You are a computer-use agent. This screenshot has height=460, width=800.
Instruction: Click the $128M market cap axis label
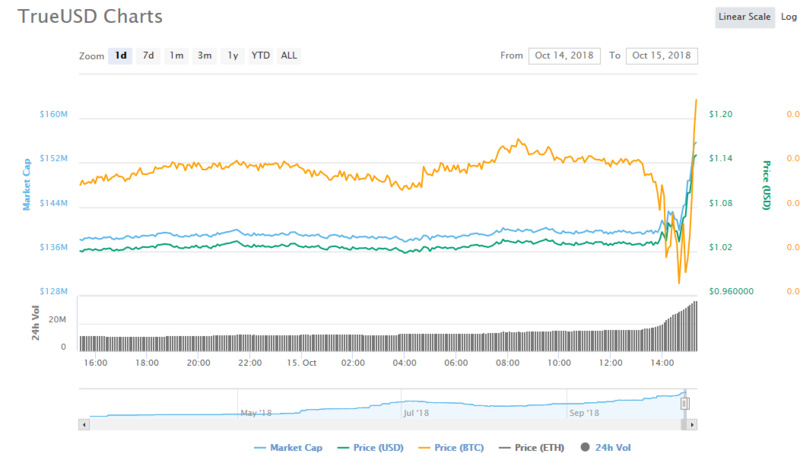(54, 291)
